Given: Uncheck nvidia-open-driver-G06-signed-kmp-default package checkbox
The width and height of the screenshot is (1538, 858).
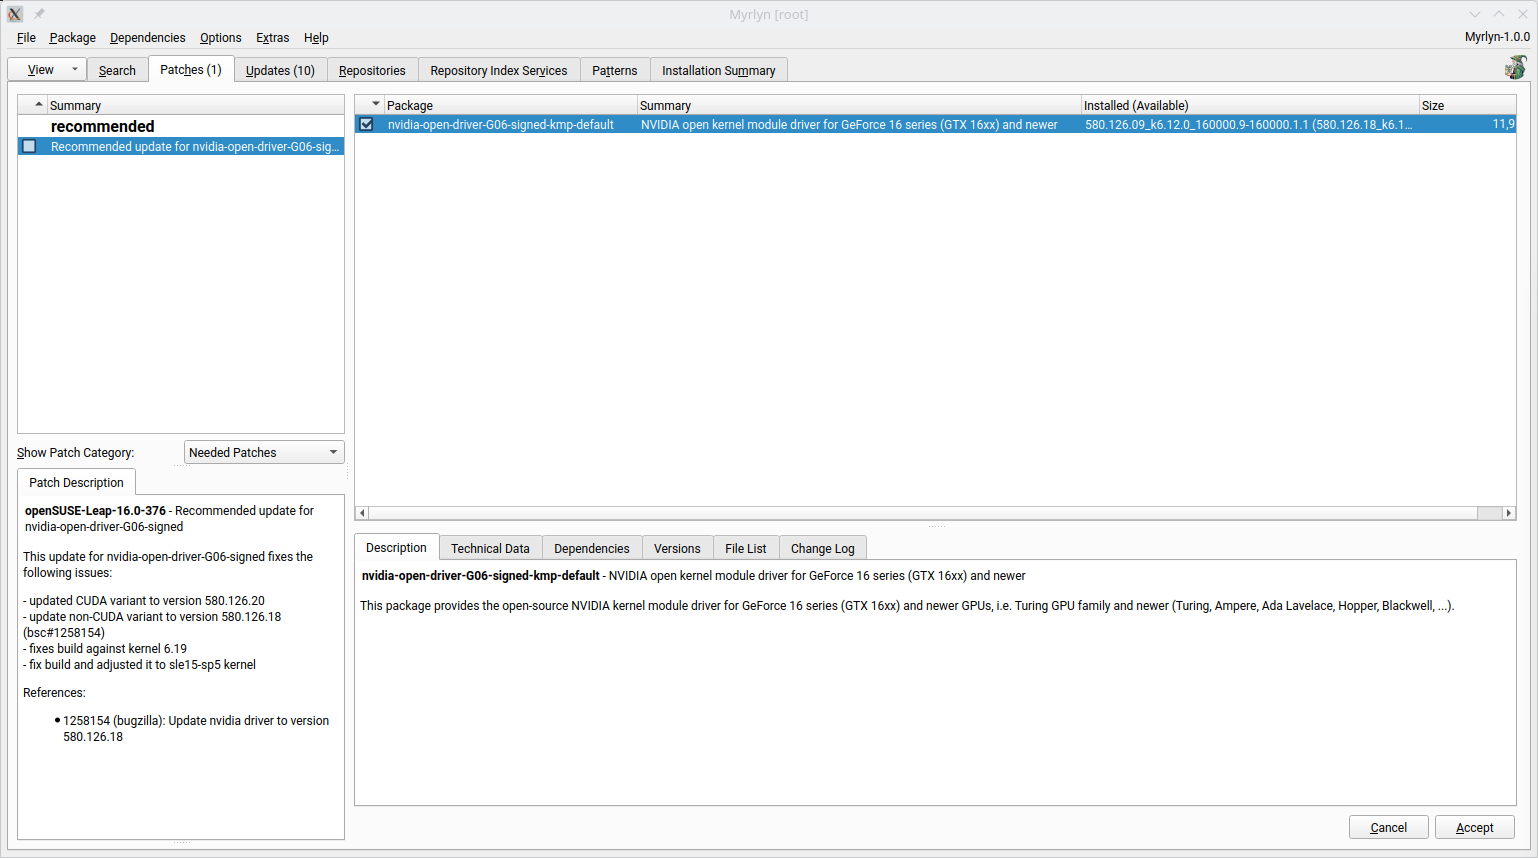Looking at the screenshot, I should pyautogui.click(x=367, y=124).
